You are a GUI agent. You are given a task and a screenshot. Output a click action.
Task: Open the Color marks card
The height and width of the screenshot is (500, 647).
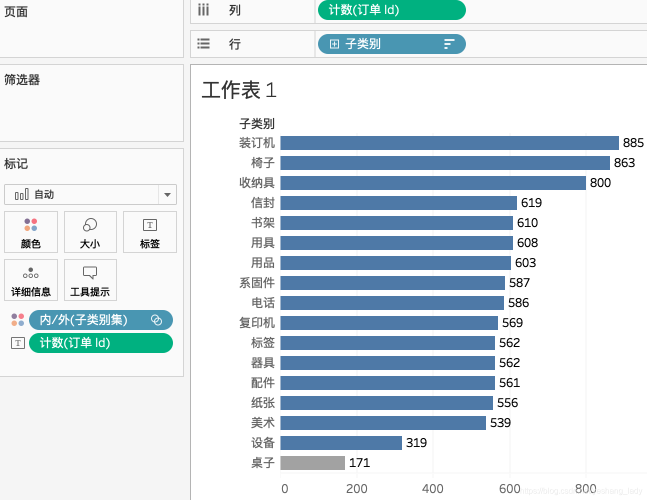31,232
